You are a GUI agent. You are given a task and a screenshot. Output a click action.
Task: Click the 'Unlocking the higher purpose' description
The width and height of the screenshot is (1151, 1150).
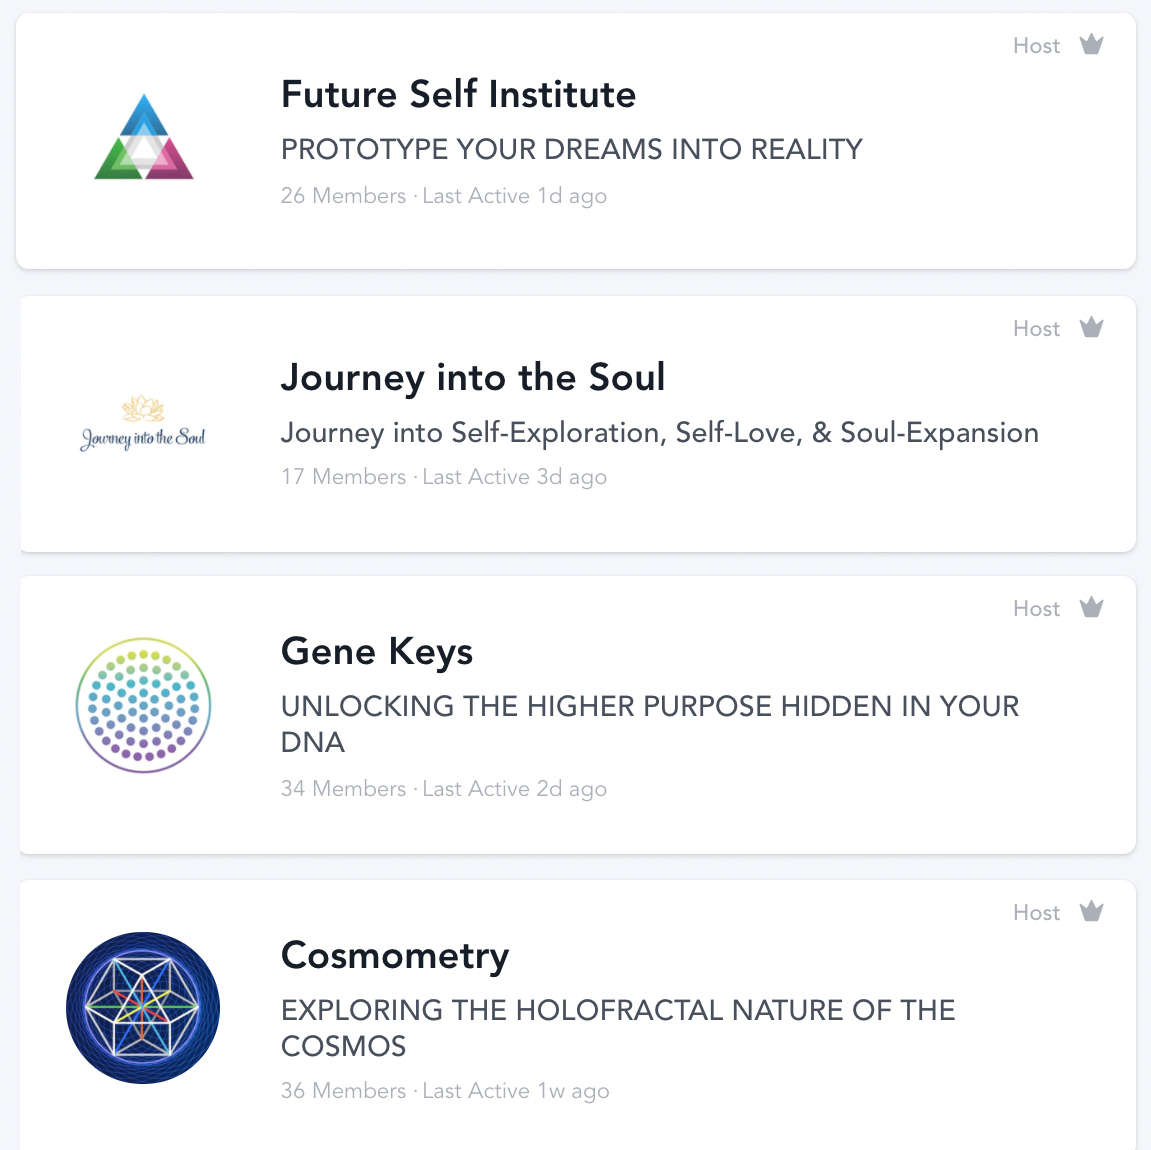point(650,724)
